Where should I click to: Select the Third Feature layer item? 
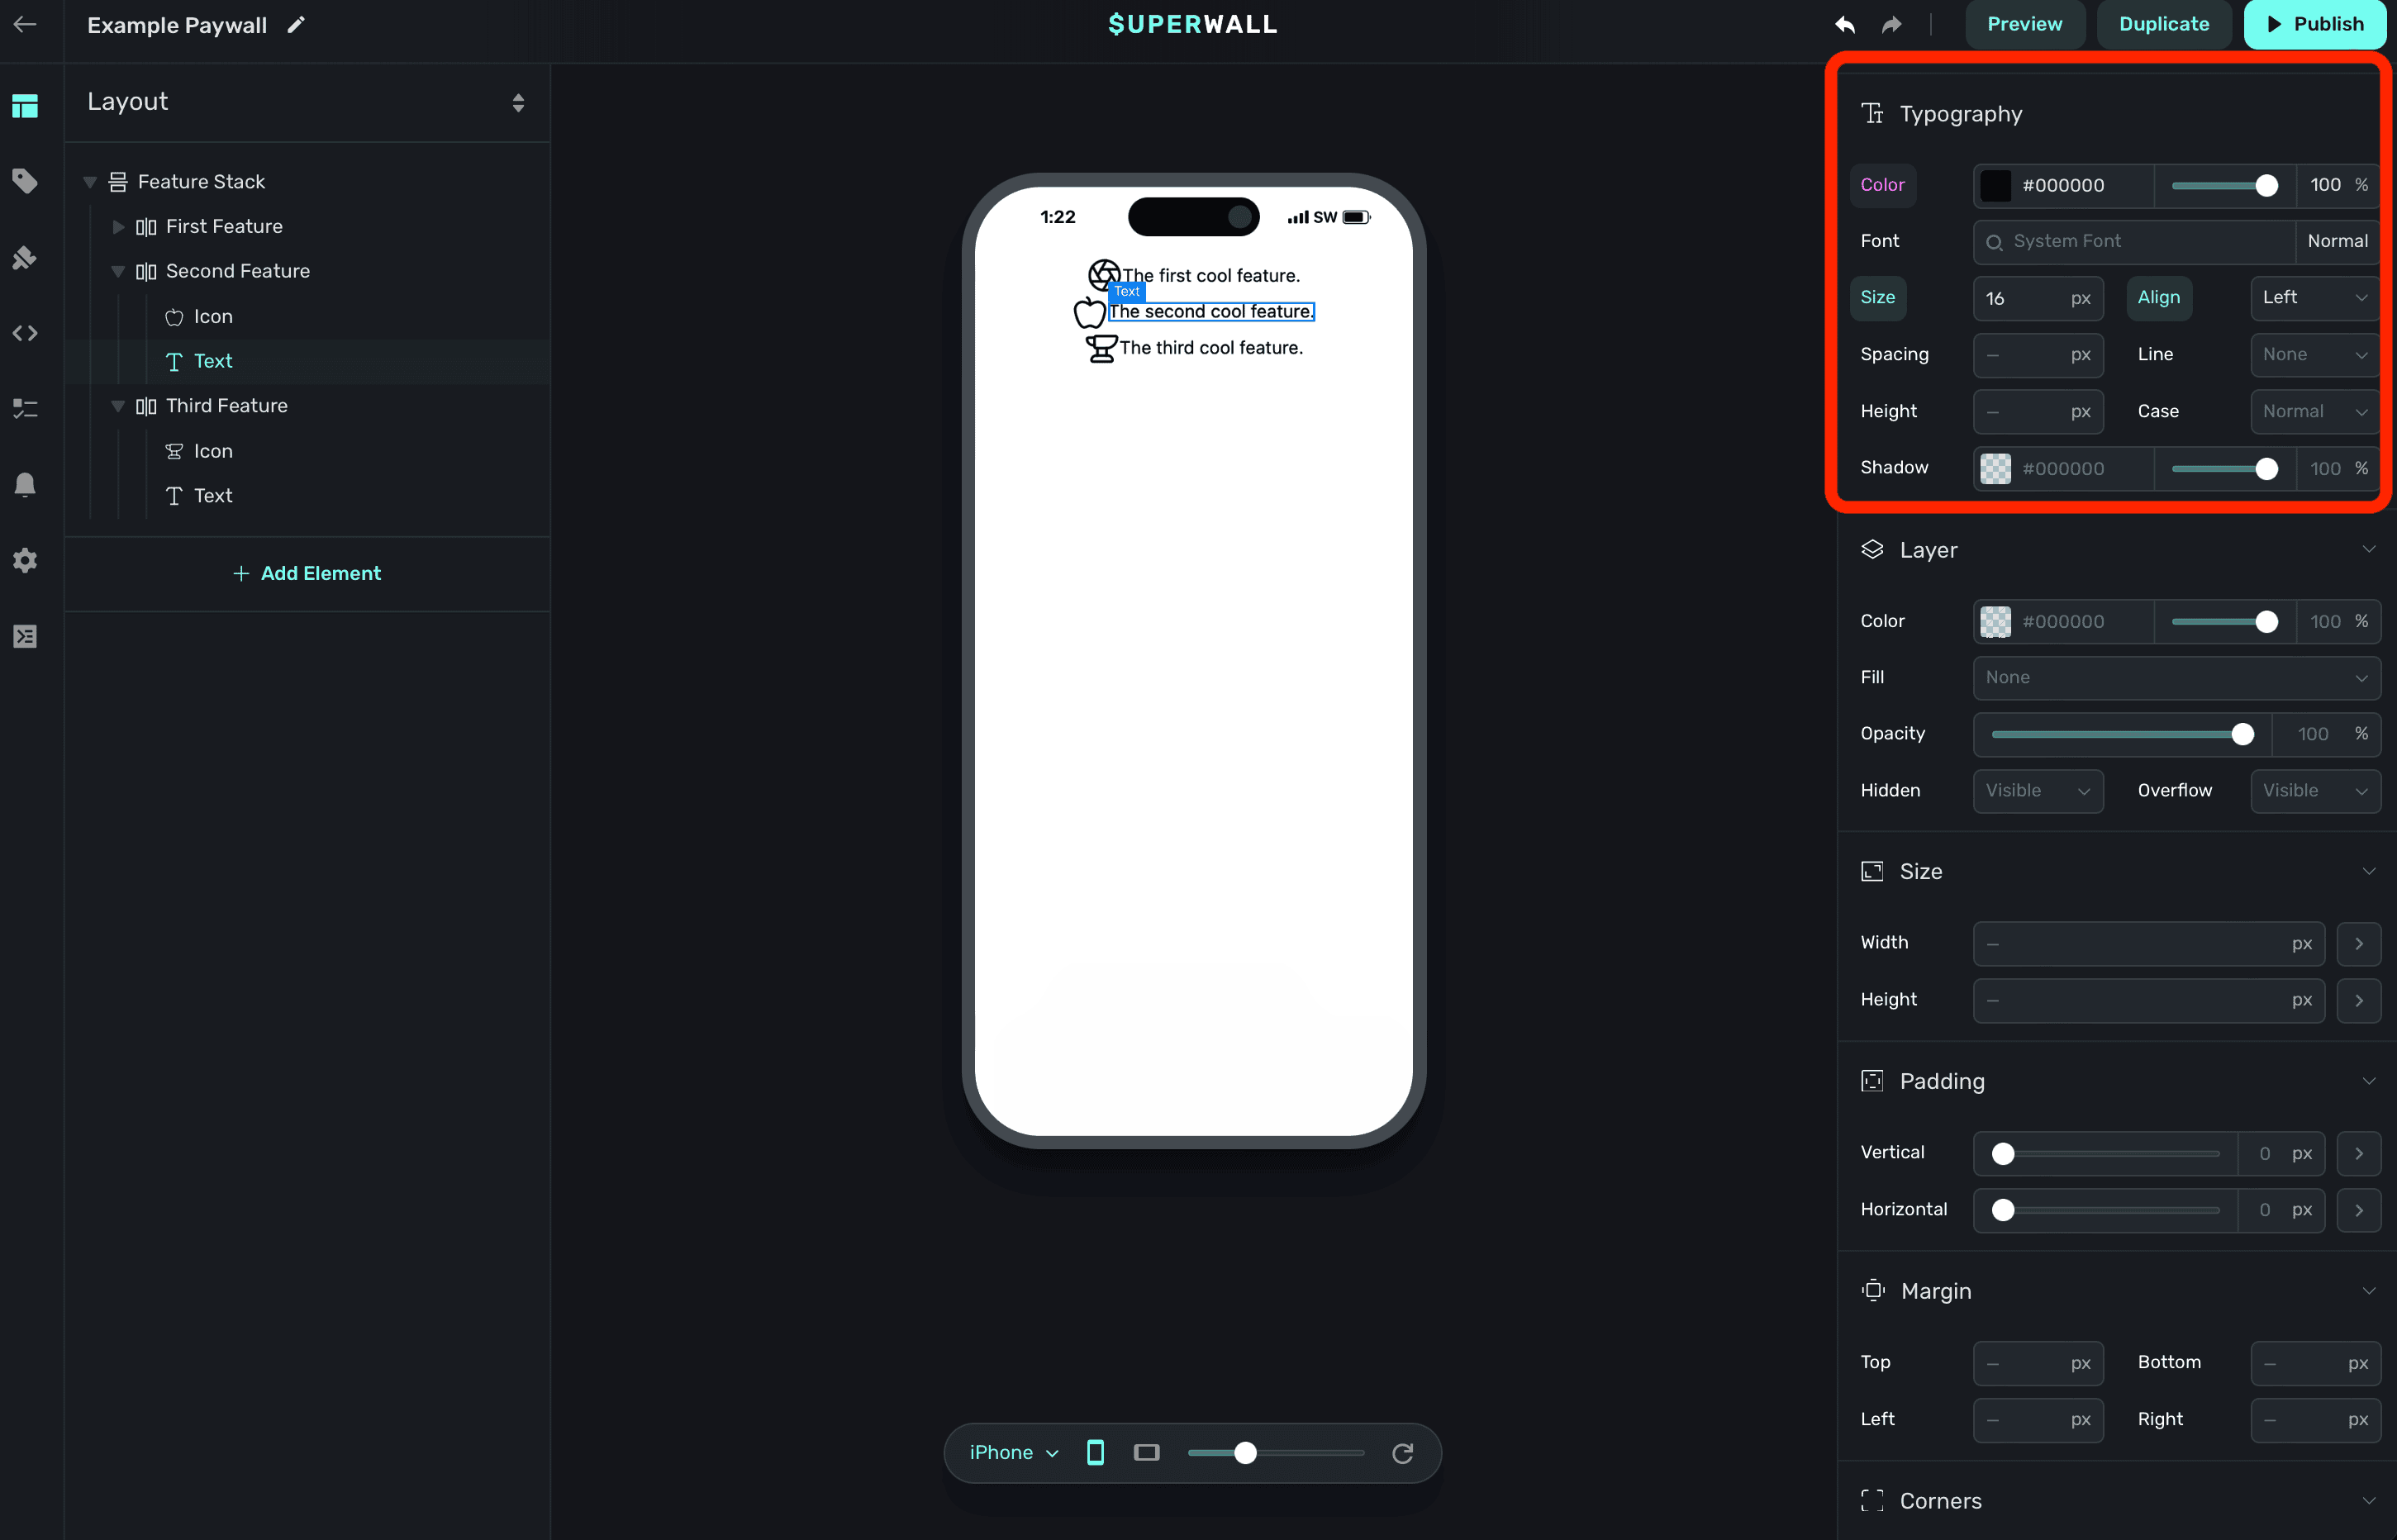[x=227, y=406]
